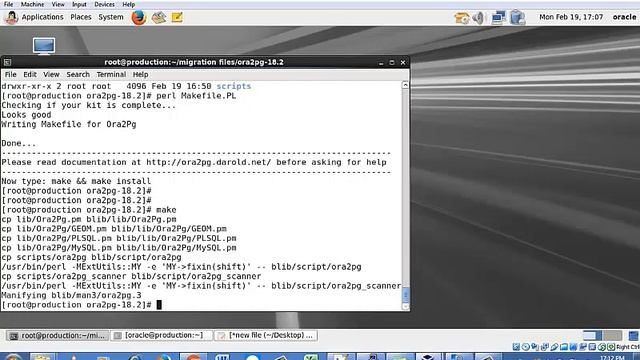This screenshot has height=360, width=640.
Task: Switch to the root@production taskbar window button
Action: point(58,336)
